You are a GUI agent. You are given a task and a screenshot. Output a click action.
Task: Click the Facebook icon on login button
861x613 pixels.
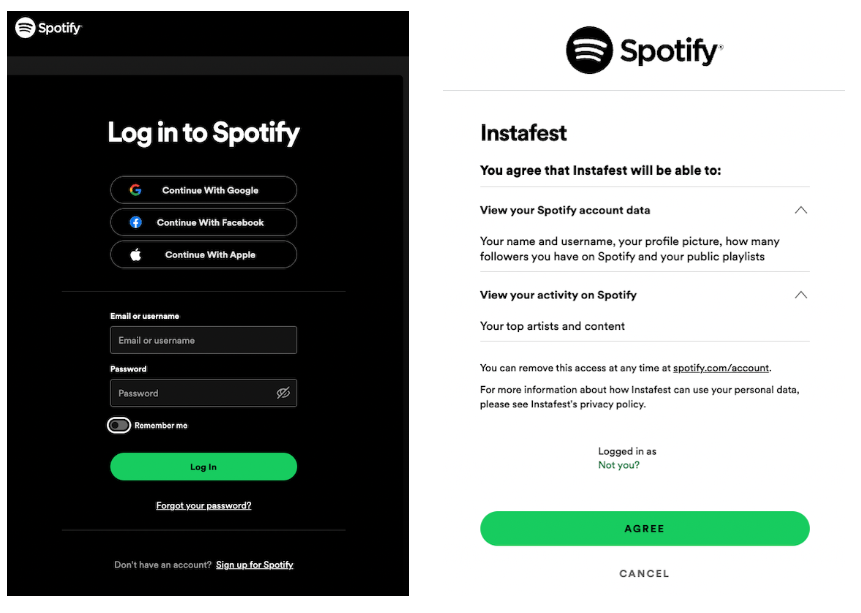click(135, 222)
